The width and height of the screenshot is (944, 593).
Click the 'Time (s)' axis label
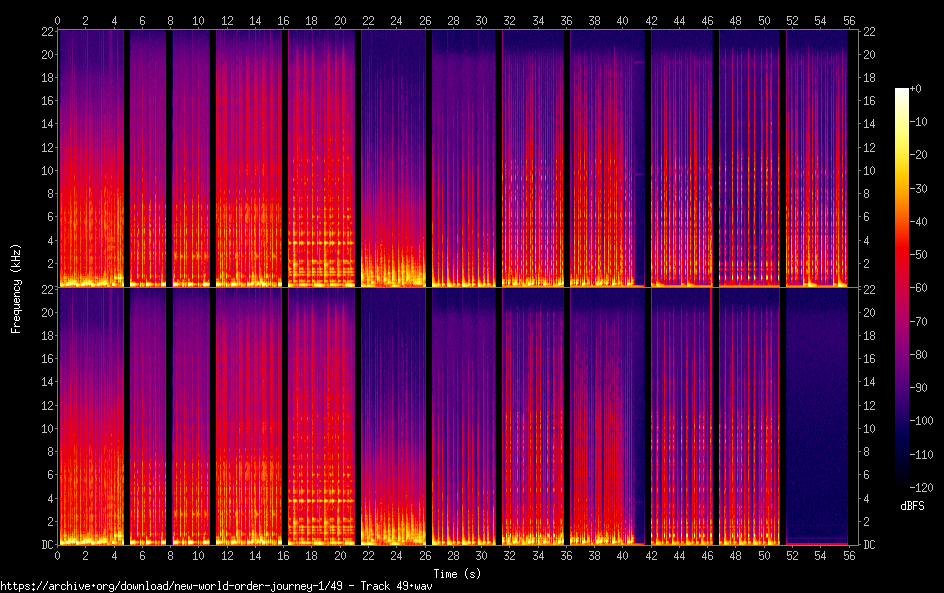(456, 573)
